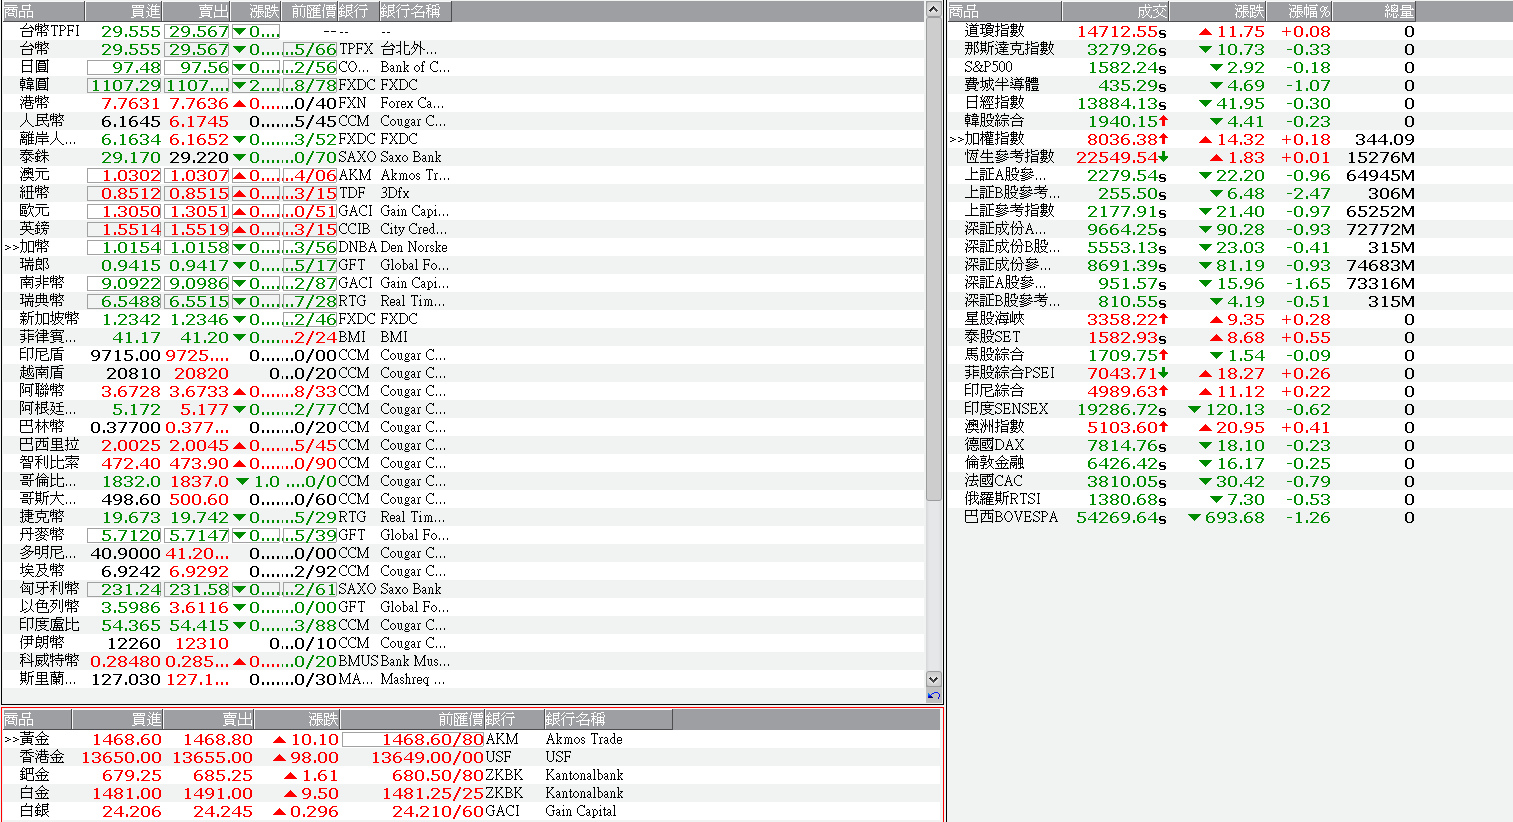Select the 印尼盾 currency row
1513x822 pixels.
pos(463,355)
